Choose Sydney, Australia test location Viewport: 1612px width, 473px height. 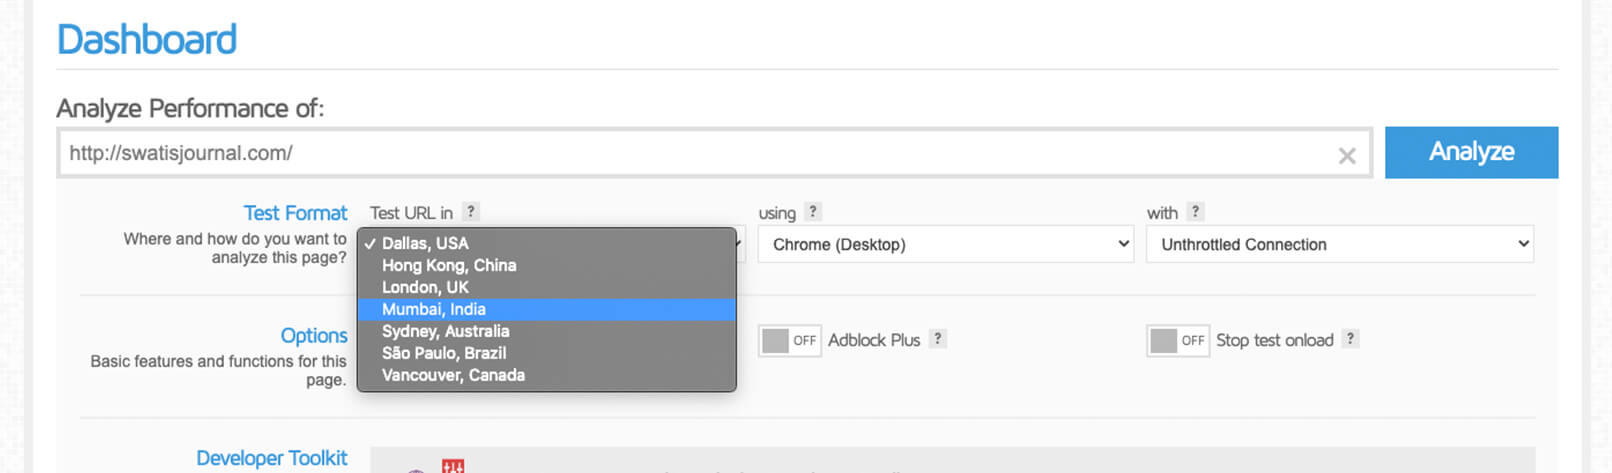547,331
